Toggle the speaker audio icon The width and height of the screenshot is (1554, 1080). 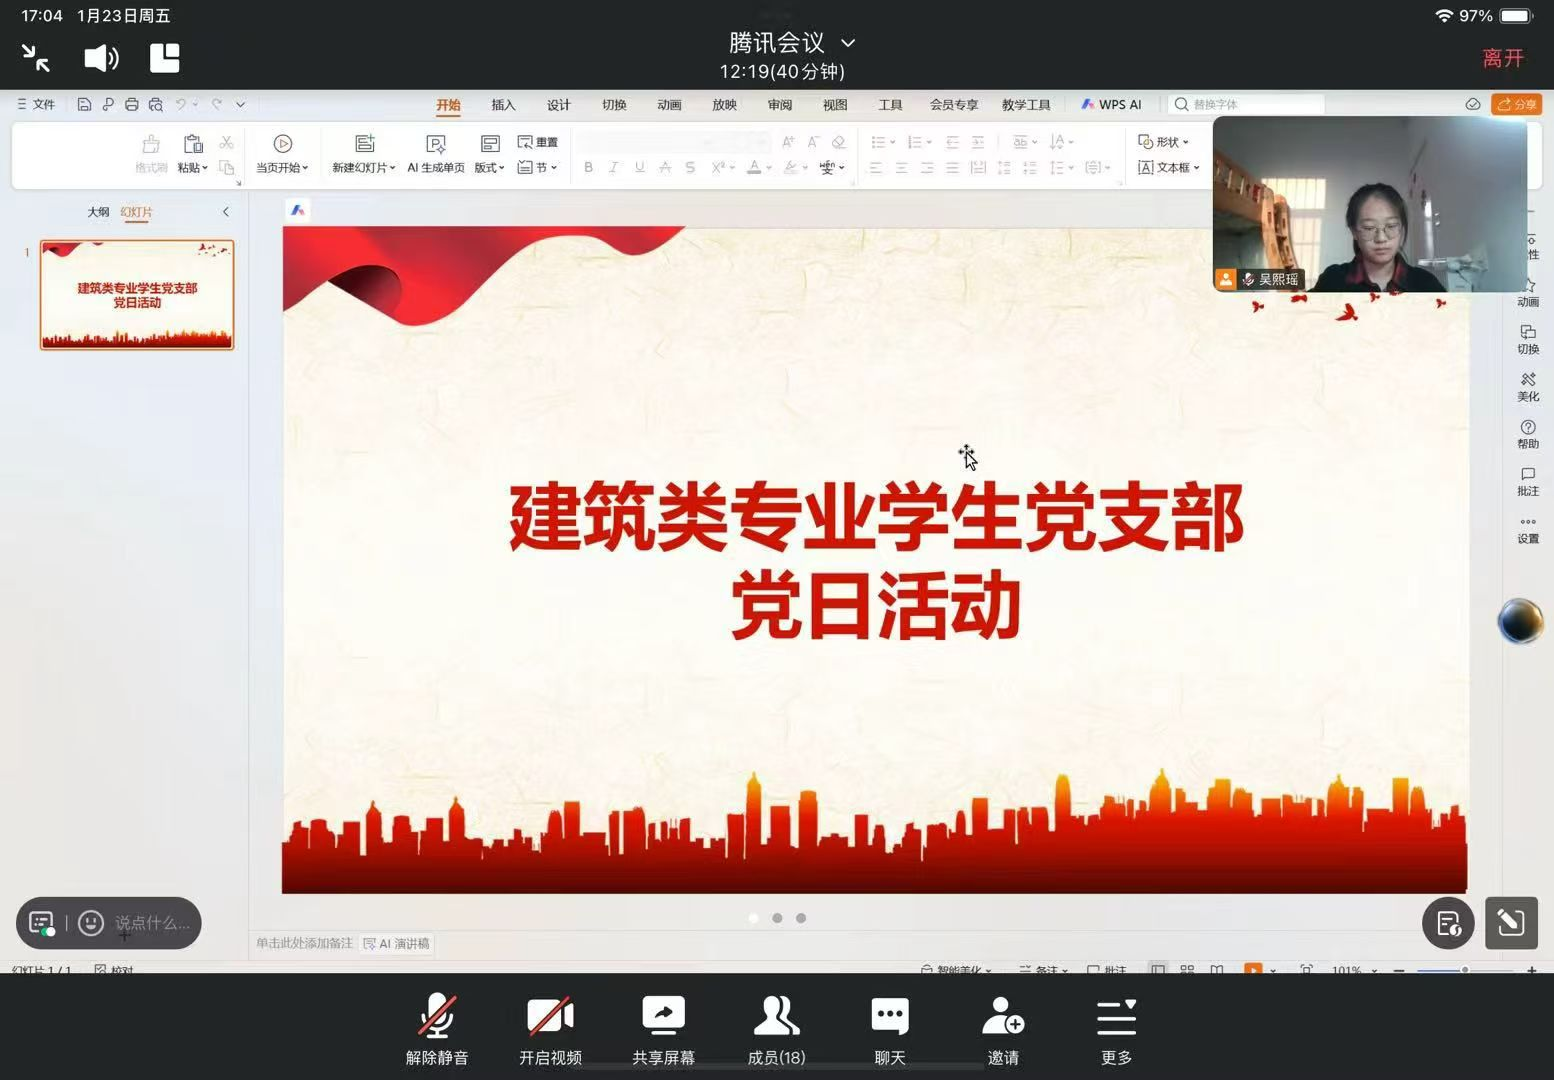coord(101,58)
